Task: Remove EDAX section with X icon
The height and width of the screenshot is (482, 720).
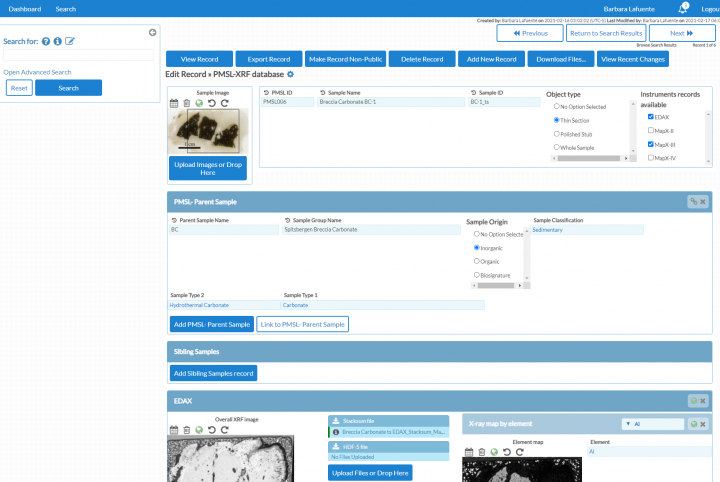Action: coord(703,401)
